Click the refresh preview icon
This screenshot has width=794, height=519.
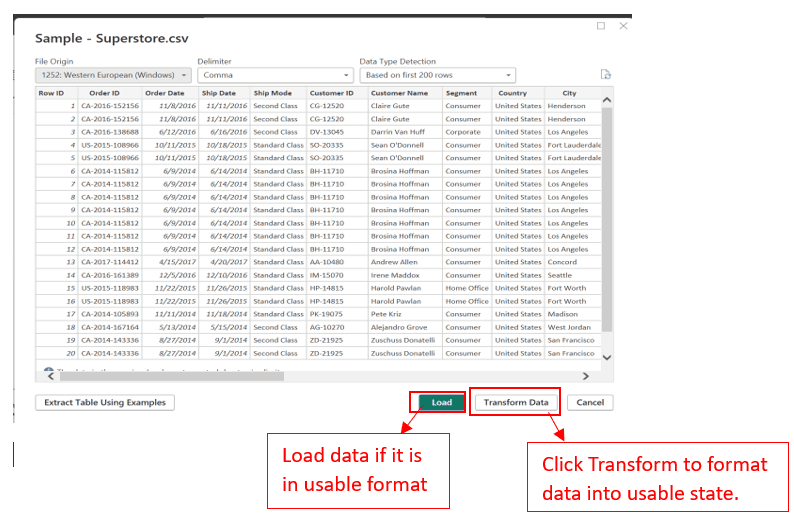(x=605, y=75)
